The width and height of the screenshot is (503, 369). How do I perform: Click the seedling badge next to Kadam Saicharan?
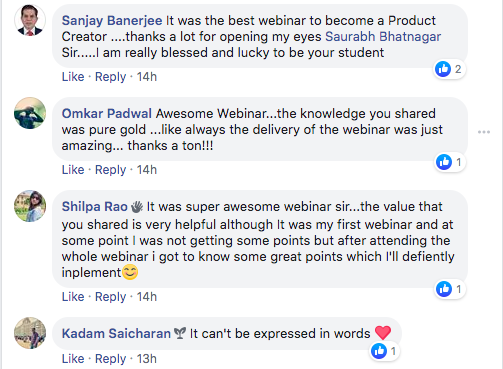tap(180, 333)
